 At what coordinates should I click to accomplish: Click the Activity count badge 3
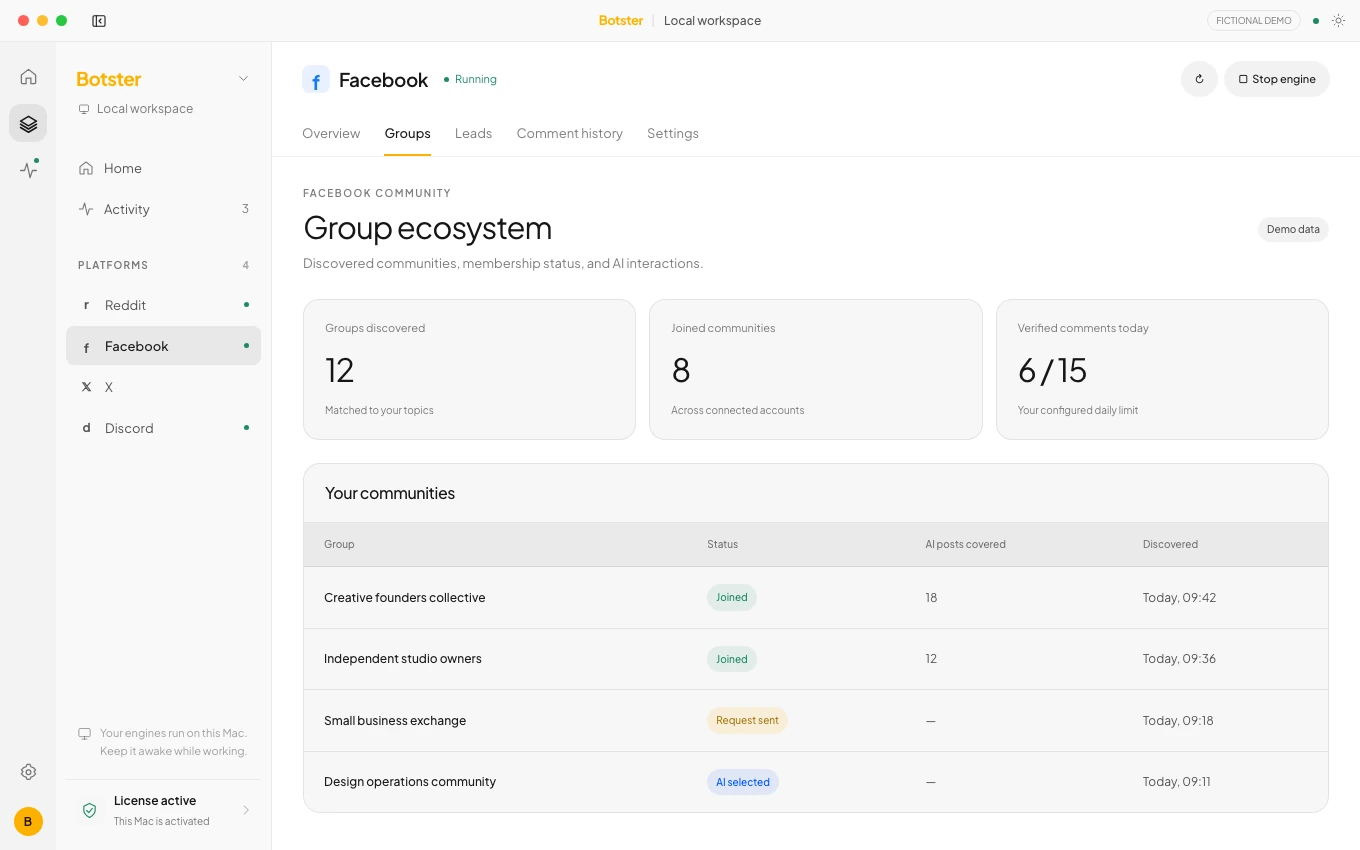[x=245, y=209]
